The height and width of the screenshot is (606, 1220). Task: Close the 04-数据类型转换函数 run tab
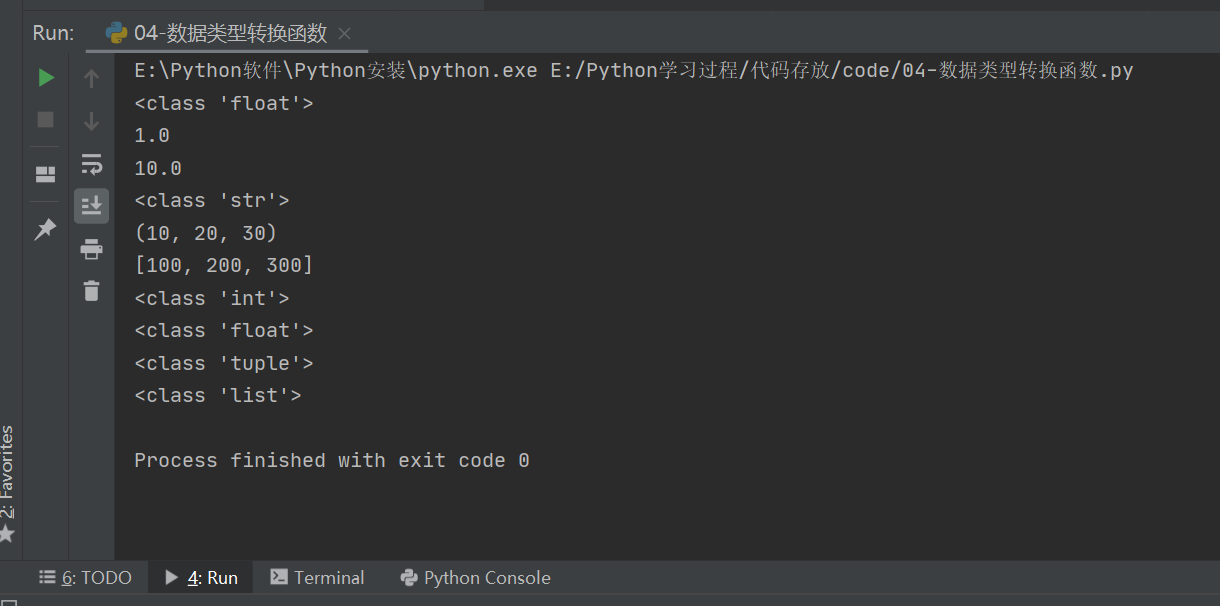point(345,34)
